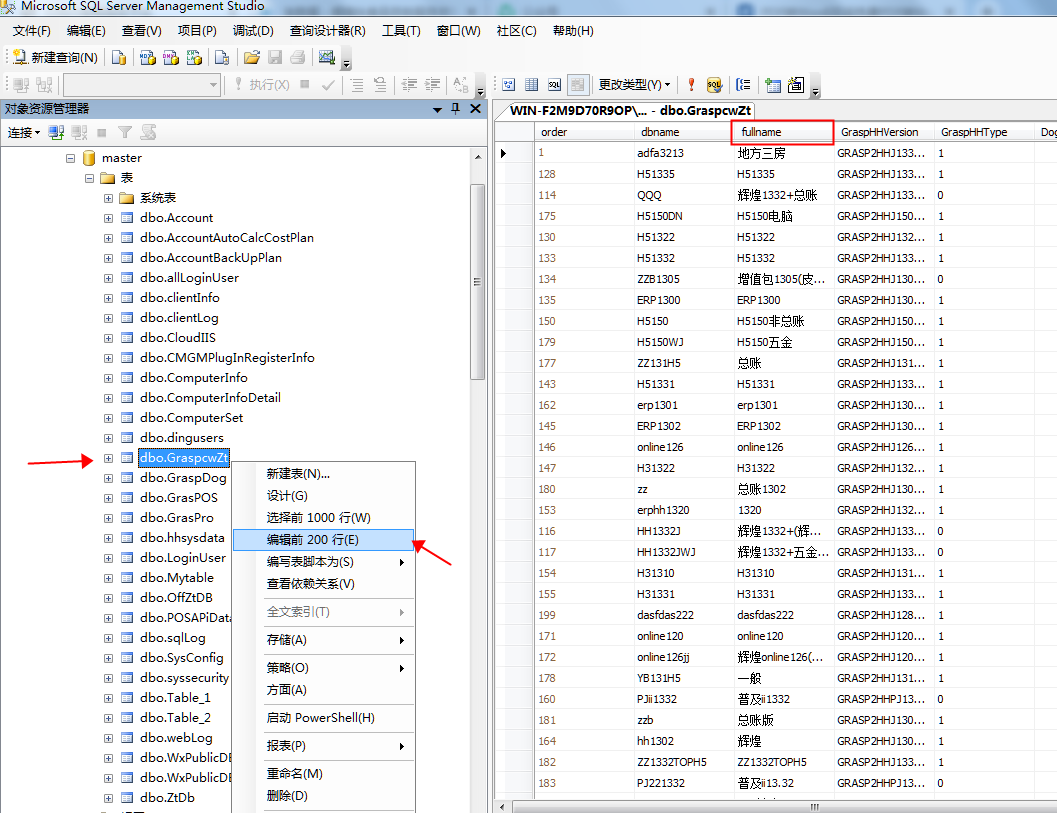Show the SQL pane in query designer
Viewport: 1057px width, 813px height.
[x=554, y=85]
